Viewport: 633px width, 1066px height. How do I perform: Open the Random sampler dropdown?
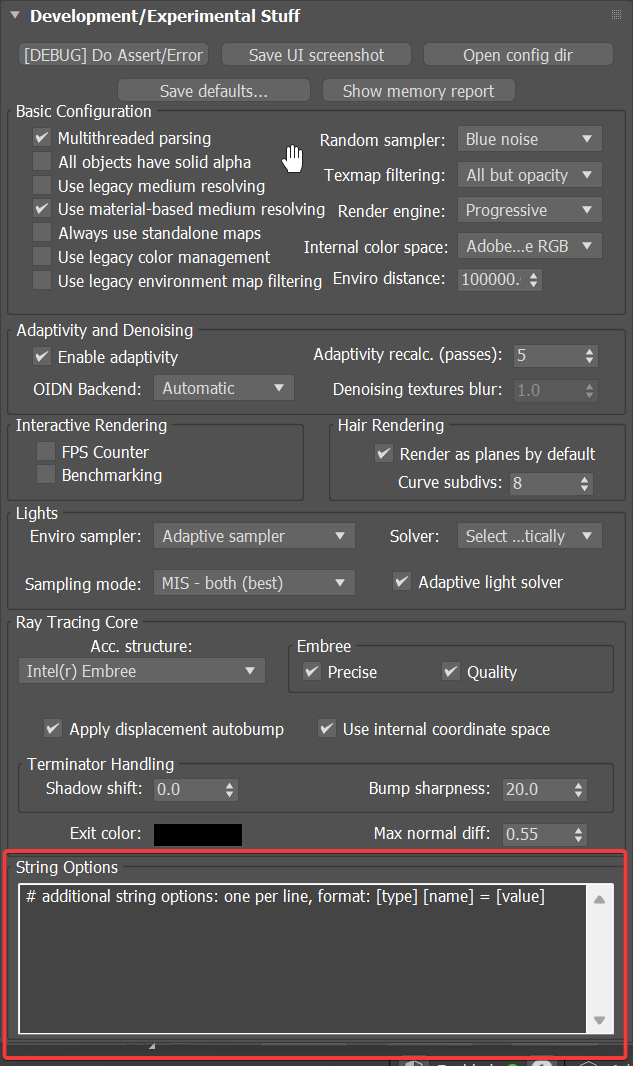click(x=529, y=139)
